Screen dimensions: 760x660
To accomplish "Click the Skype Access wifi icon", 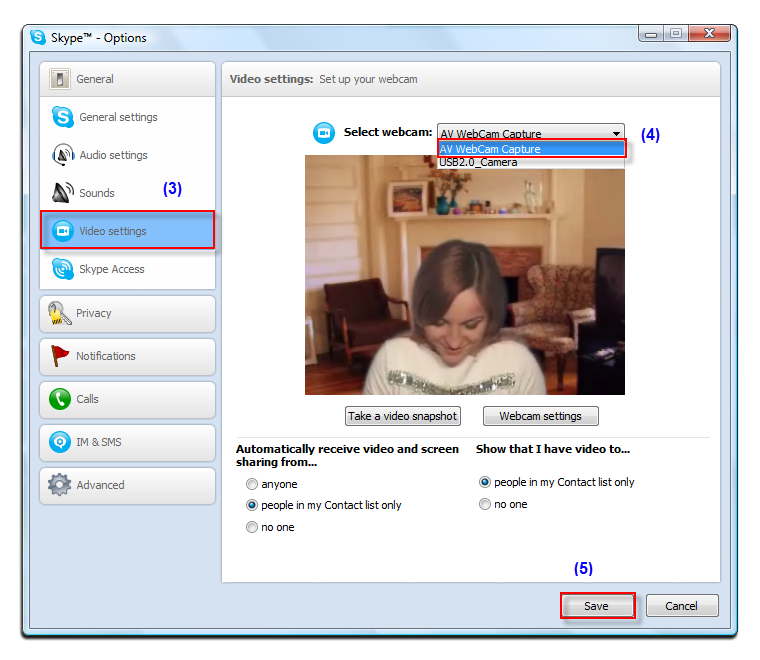I will pyautogui.click(x=63, y=269).
